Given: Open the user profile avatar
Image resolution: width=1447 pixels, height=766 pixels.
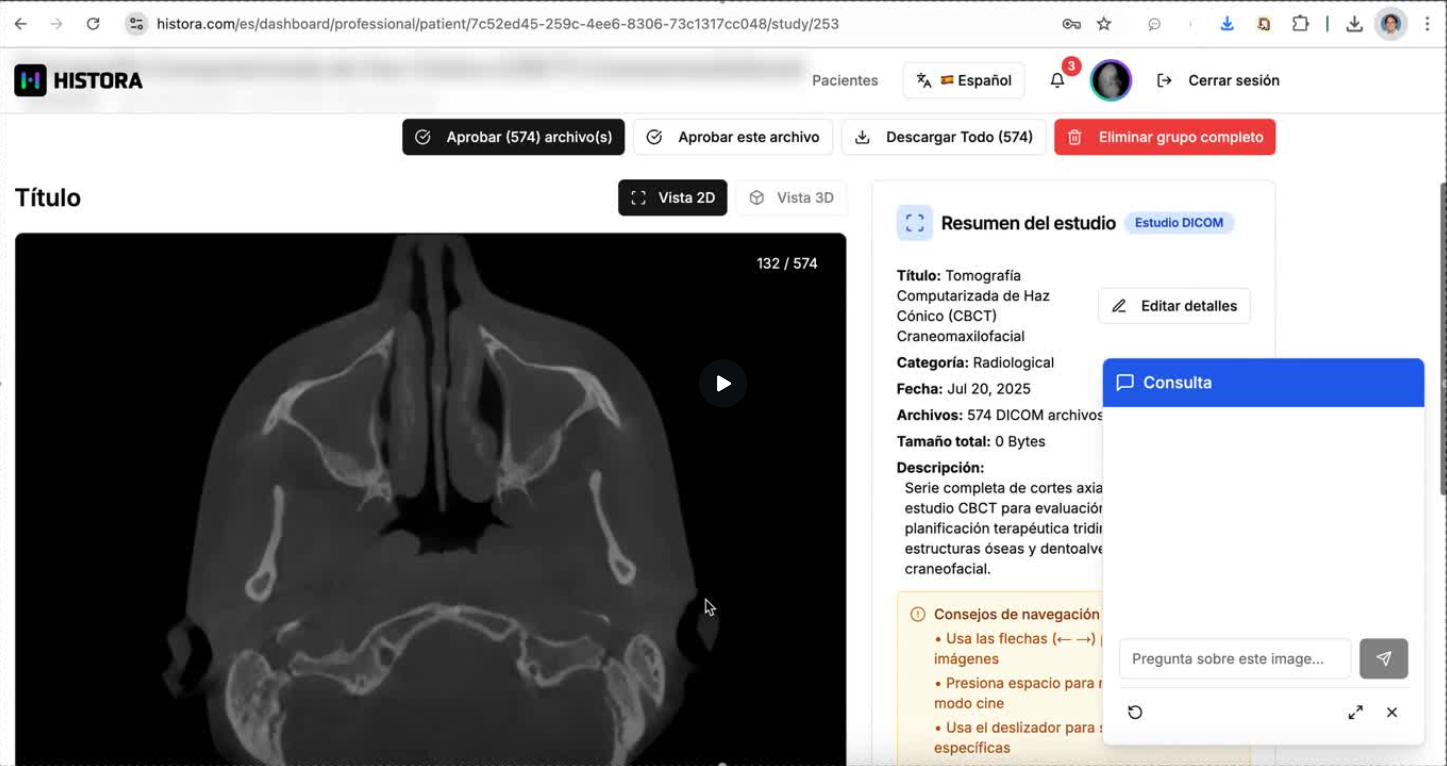Looking at the screenshot, I should tap(1110, 81).
